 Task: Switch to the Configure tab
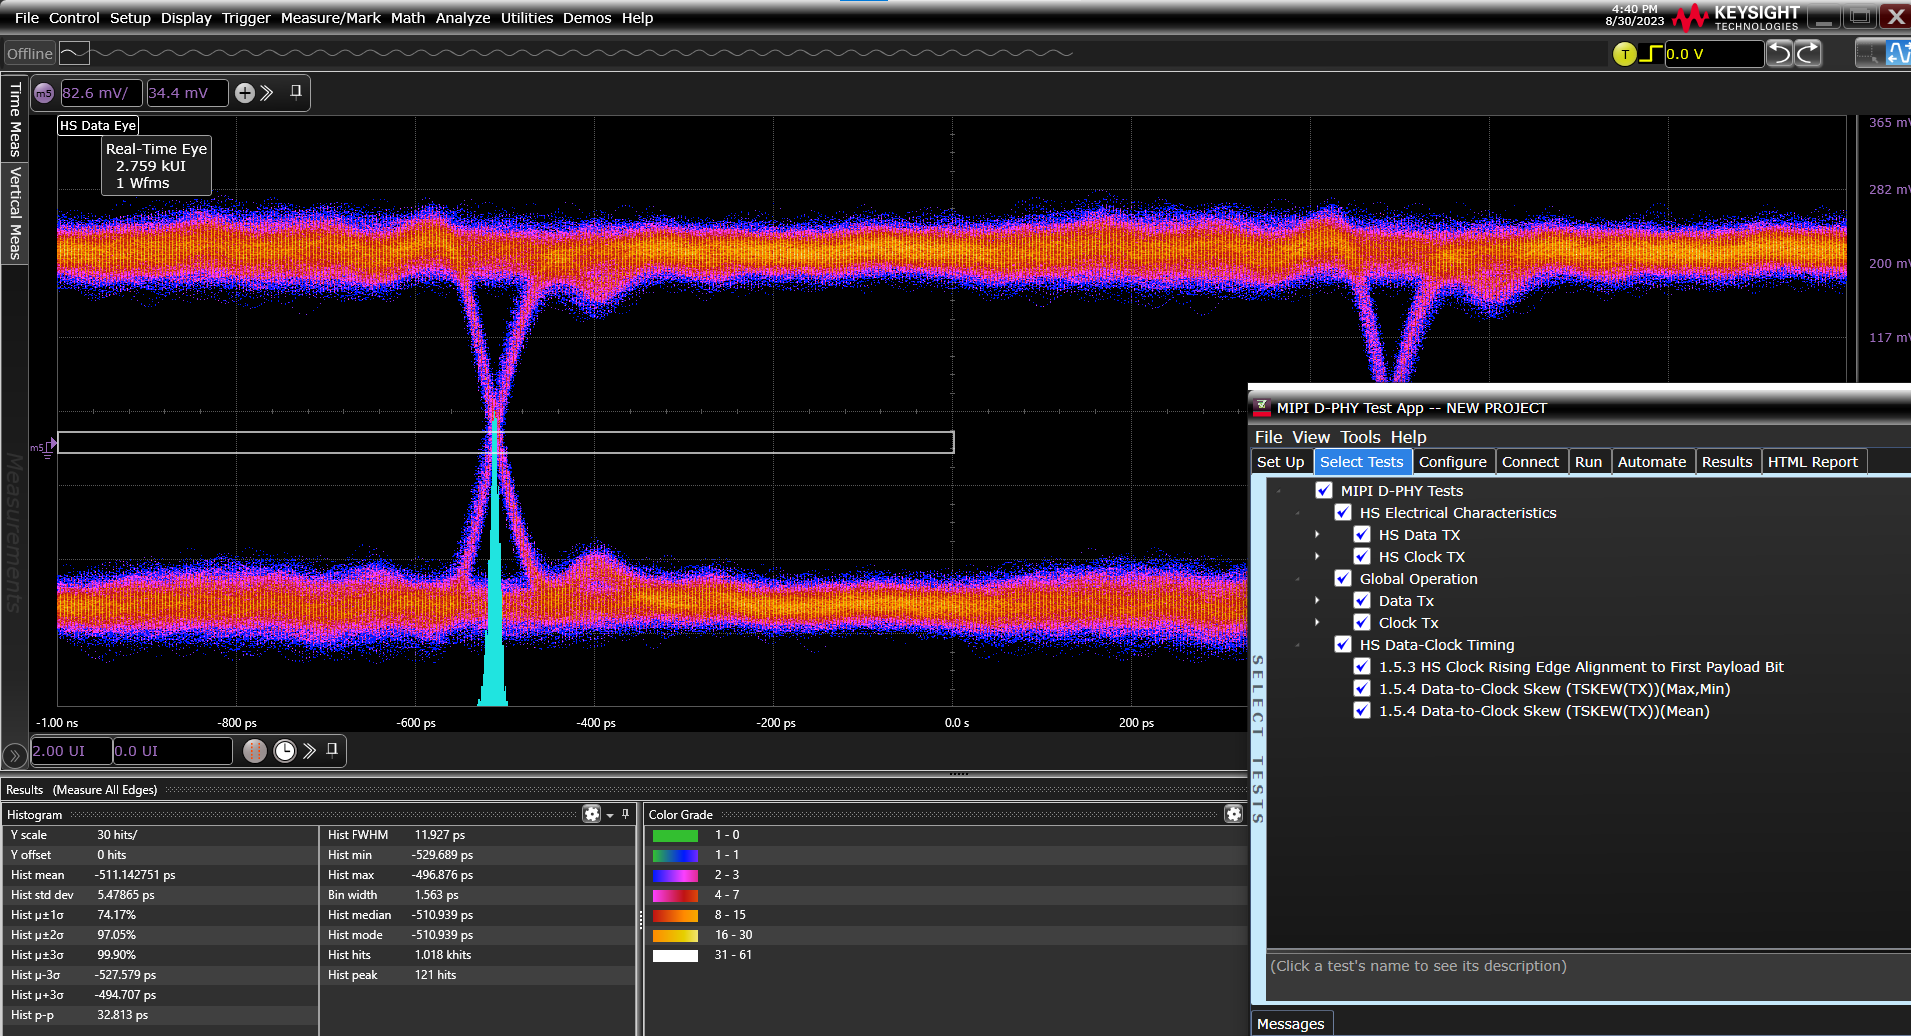coord(1452,462)
